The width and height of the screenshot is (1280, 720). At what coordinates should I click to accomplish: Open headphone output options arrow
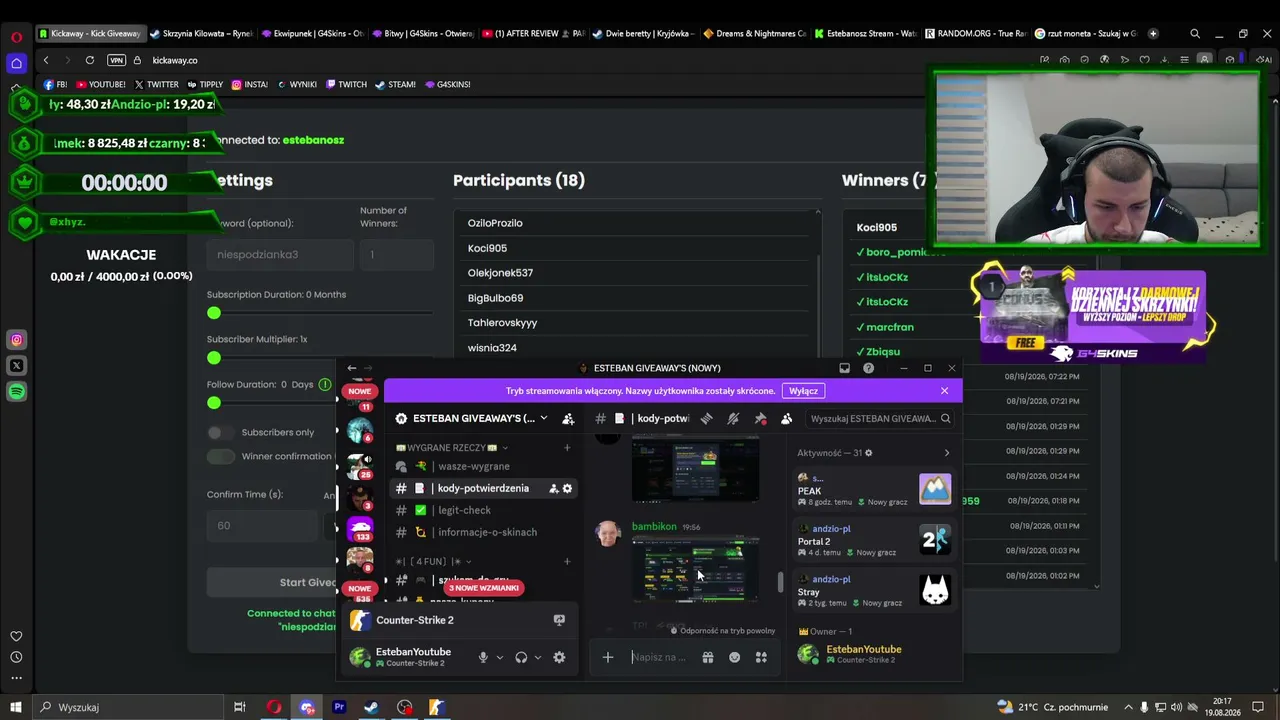(537, 657)
